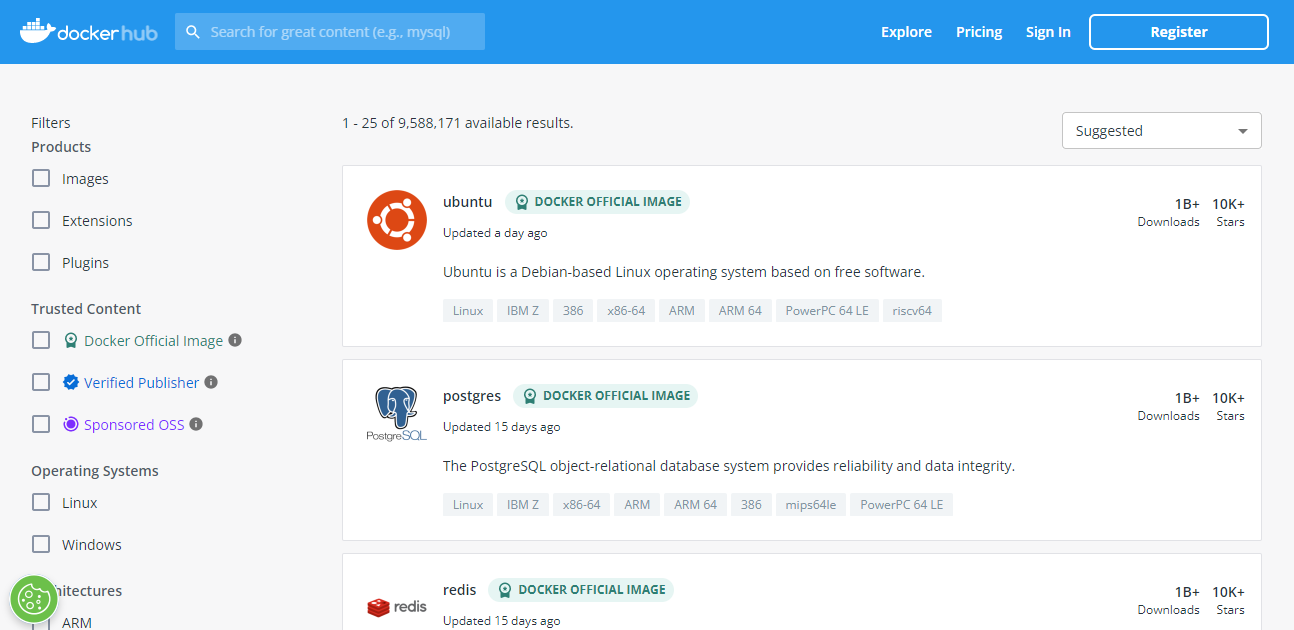Viewport: 1294px width, 630px height.
Task: Click the search magnifier icon
Action: pos(193,31)
